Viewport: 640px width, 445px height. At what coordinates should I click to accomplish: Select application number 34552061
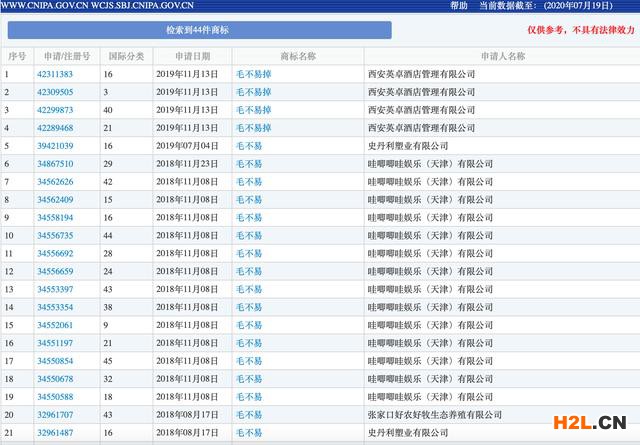(x=55, y=325)
